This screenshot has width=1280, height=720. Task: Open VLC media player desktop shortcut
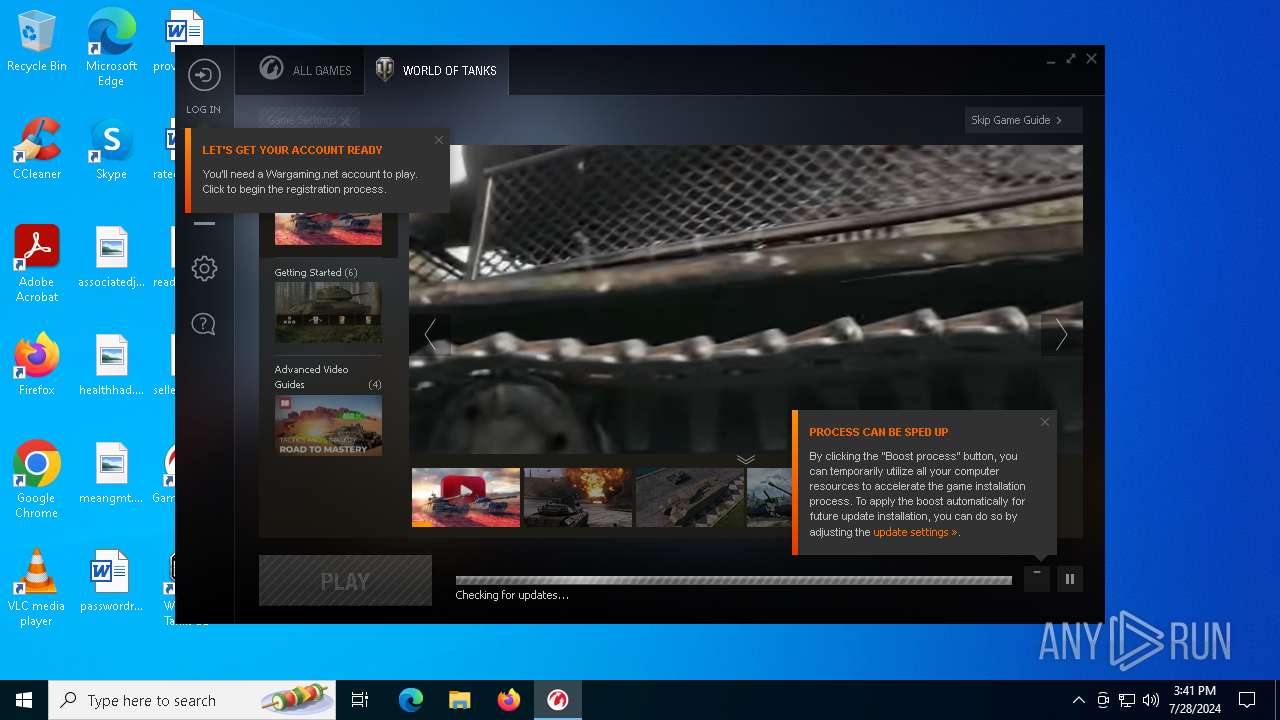tap(37, 588)
